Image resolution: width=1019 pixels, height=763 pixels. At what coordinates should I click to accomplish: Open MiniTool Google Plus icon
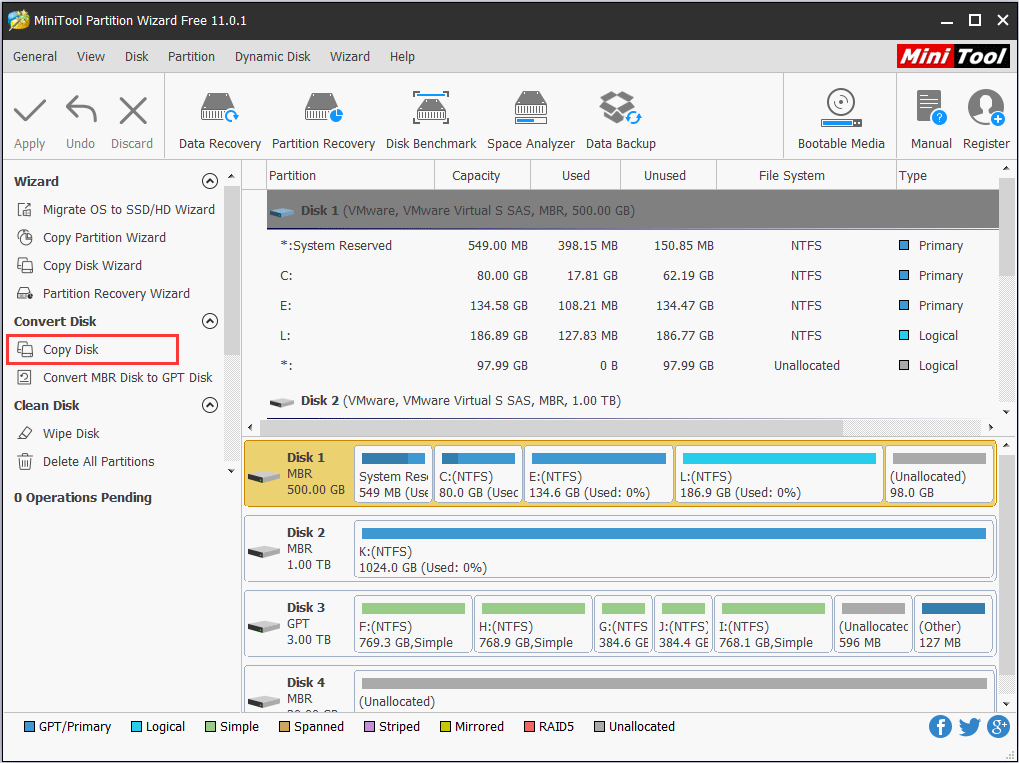click(998, 726)
